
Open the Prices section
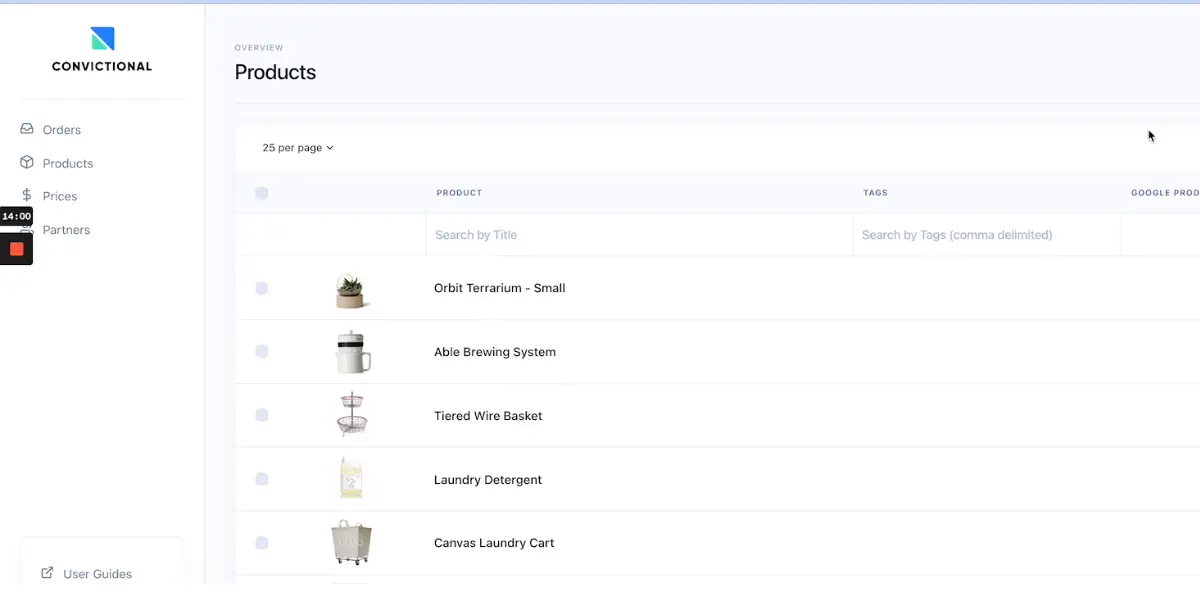tap(60, 196)
